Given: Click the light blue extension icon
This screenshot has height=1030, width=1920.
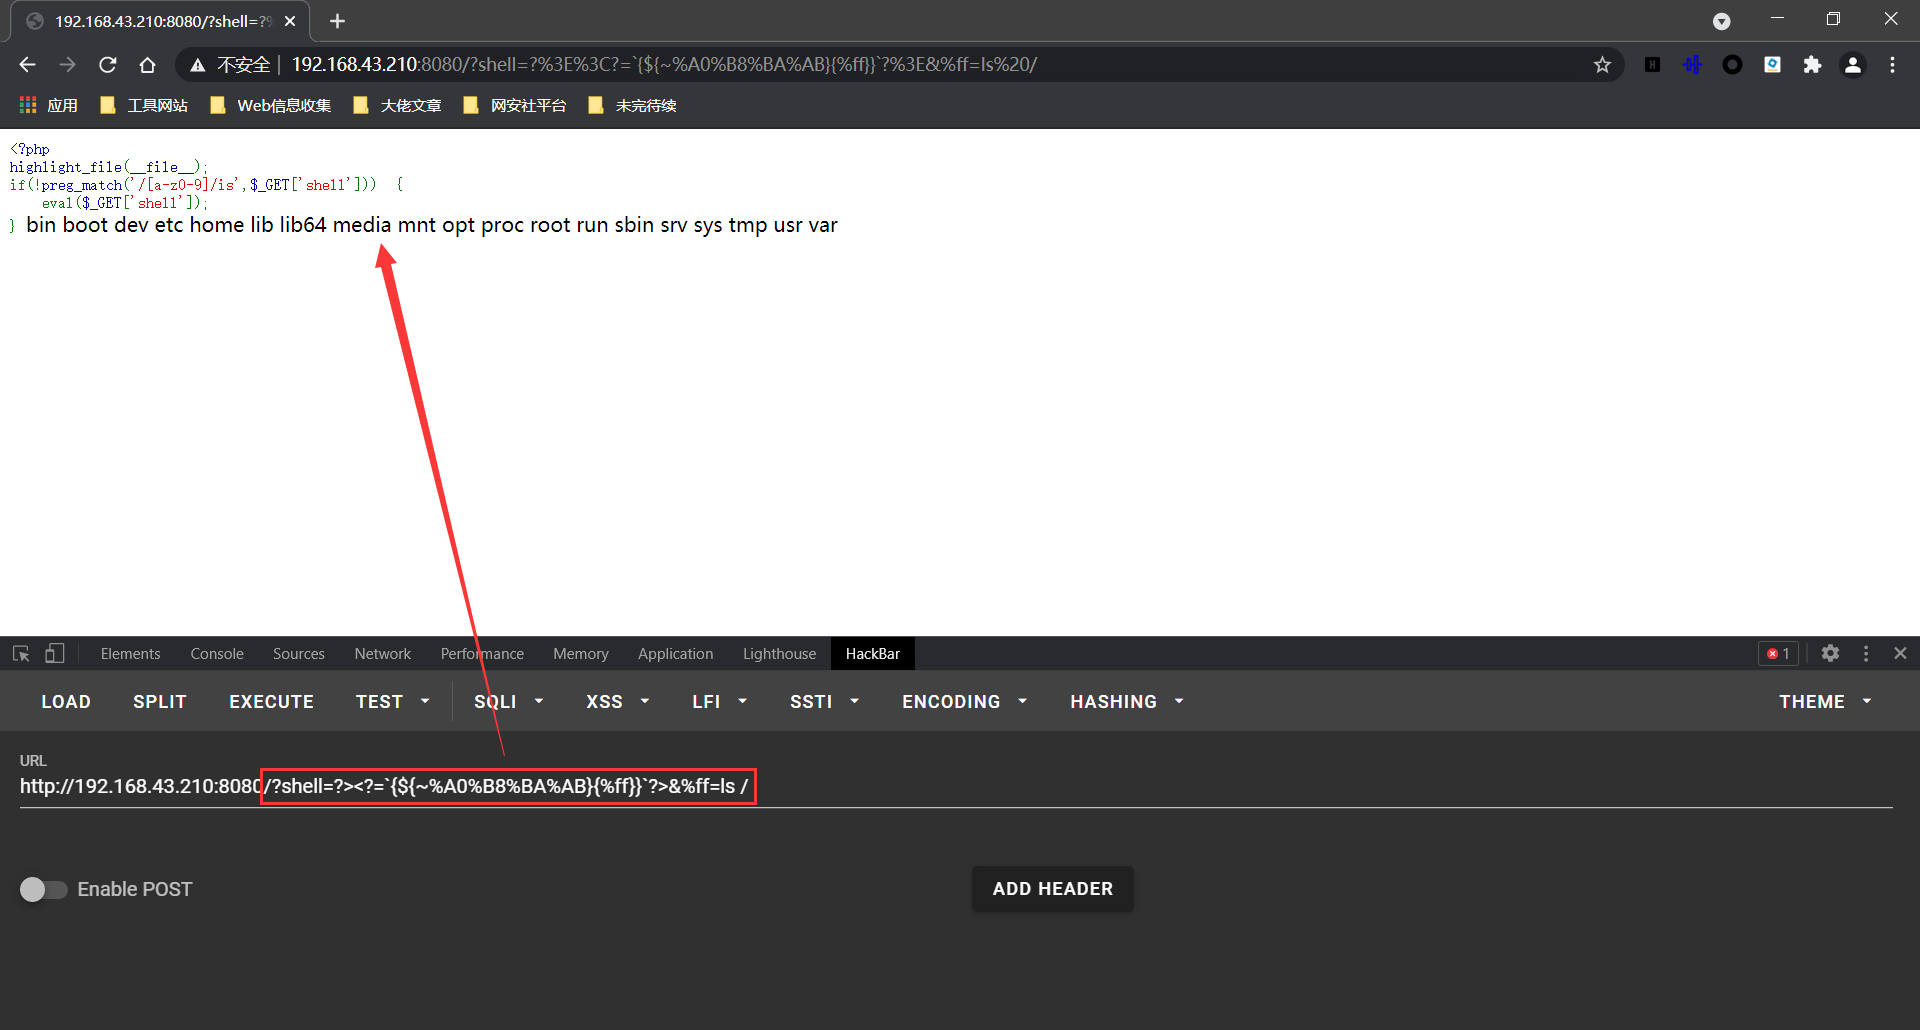Looking at the screenshot, I should pyautogui.click(x=1772, y=65).
